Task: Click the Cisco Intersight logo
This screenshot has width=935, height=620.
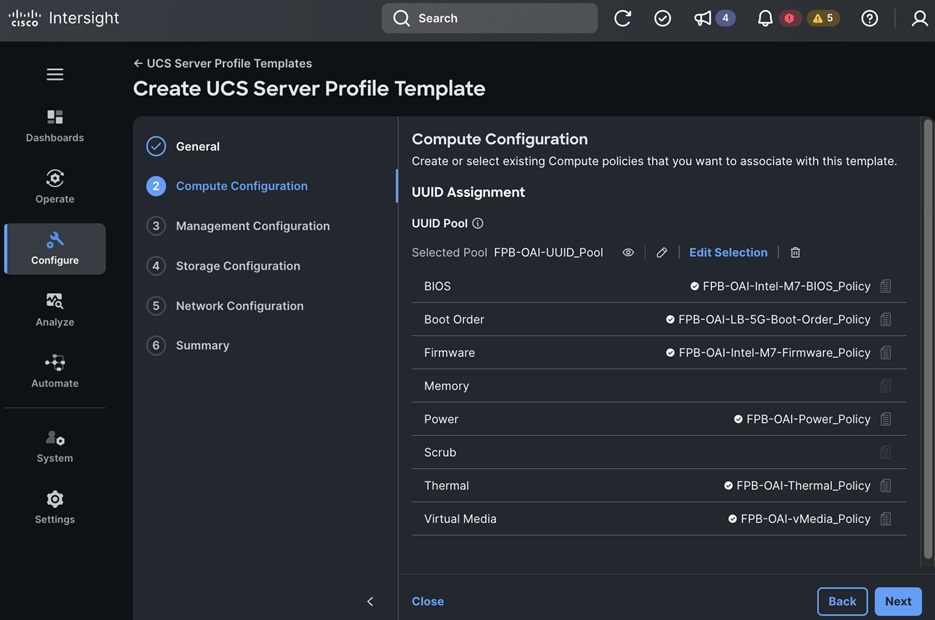Action: pyautogui.click(x=64, y=18)
